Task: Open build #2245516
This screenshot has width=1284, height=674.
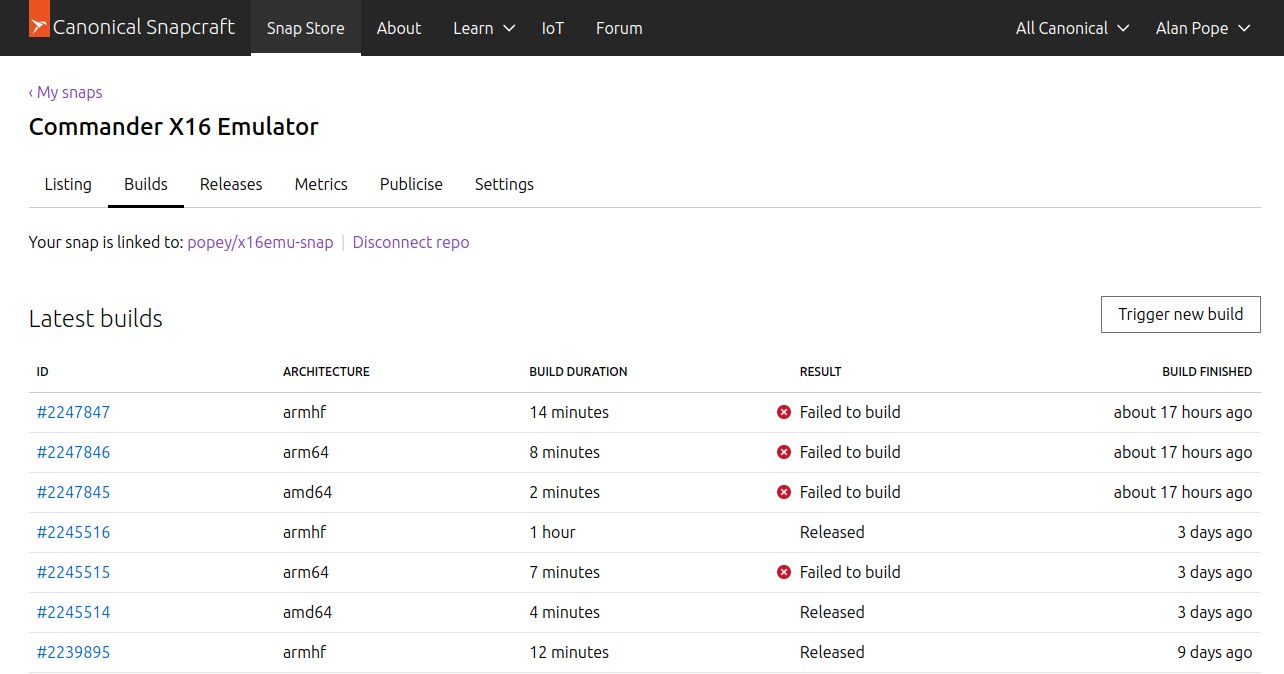Action: pos(73,532)
